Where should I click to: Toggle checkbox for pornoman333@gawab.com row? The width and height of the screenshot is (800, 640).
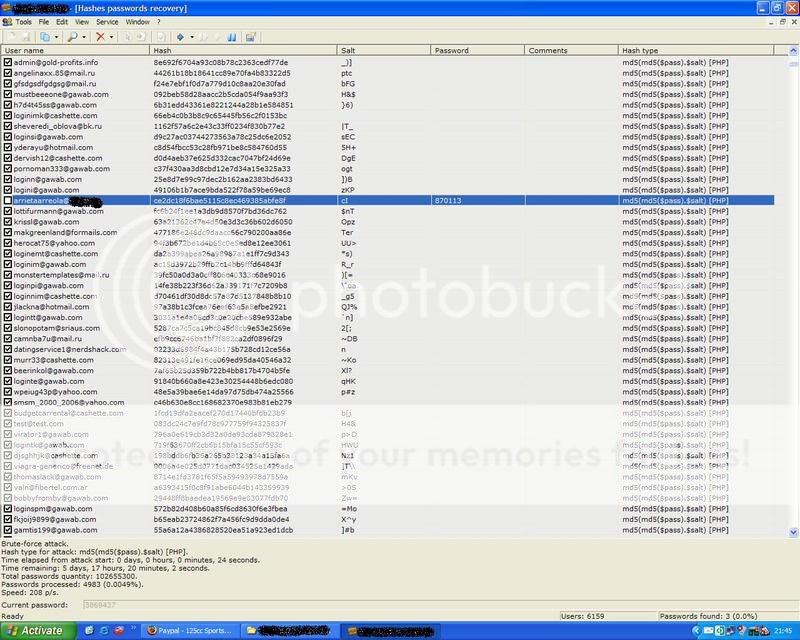(x=8, y=168)
